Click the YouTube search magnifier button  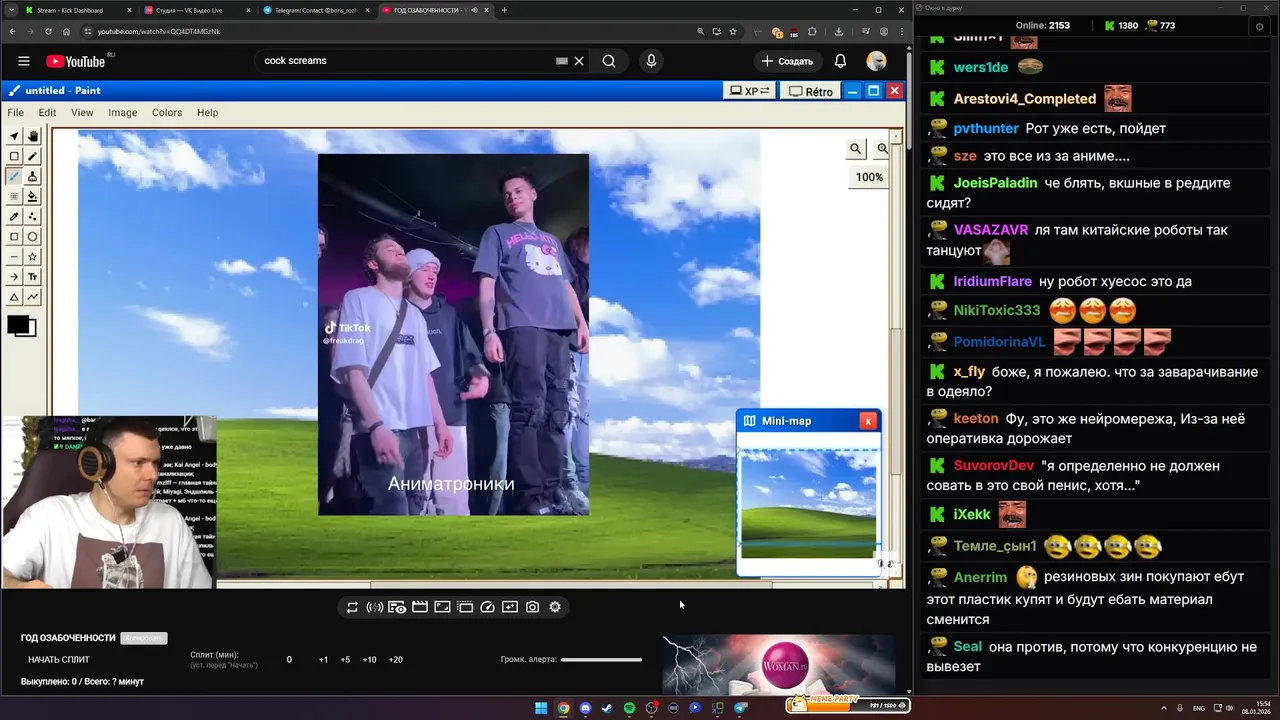pyautogui.click(x=609, y=61)
